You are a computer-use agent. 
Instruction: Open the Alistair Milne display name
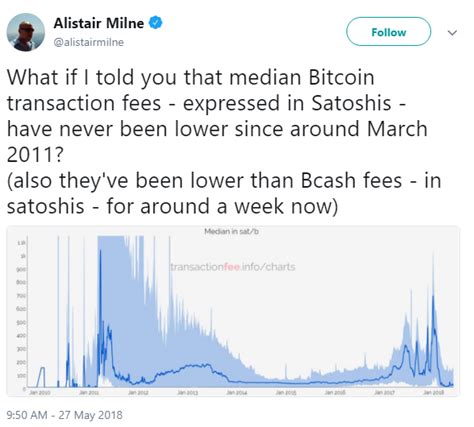(99, 23)
